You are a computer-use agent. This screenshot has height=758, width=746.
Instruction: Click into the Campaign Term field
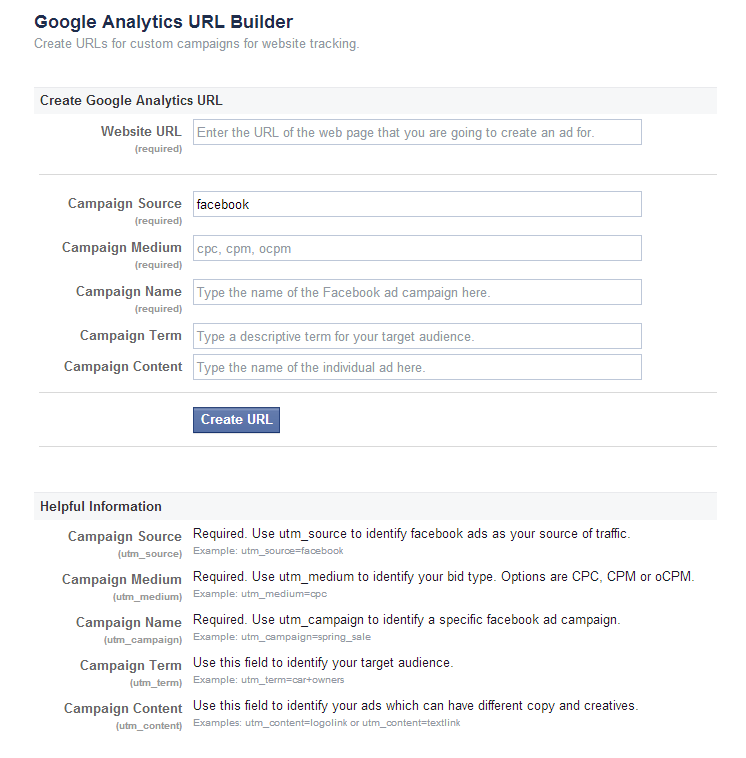[417, 336]
